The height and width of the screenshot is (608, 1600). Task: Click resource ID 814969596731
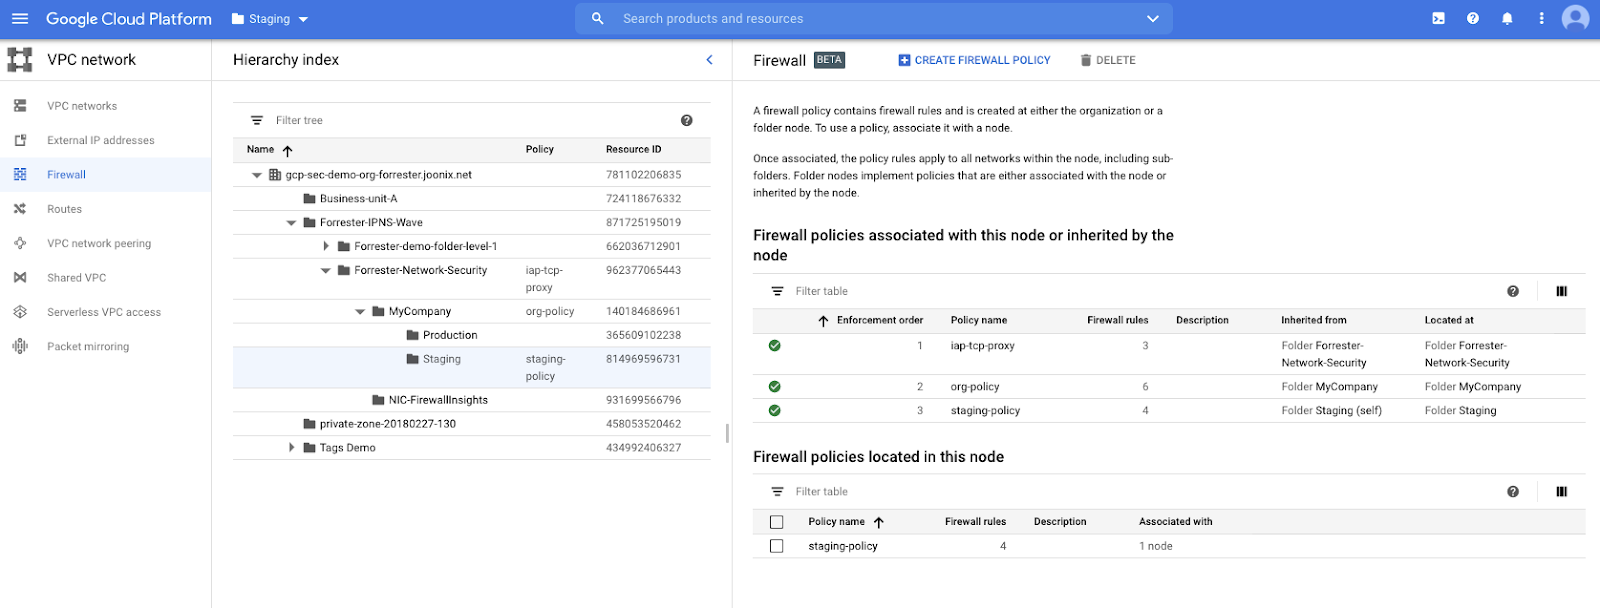(x=643, y=359)
